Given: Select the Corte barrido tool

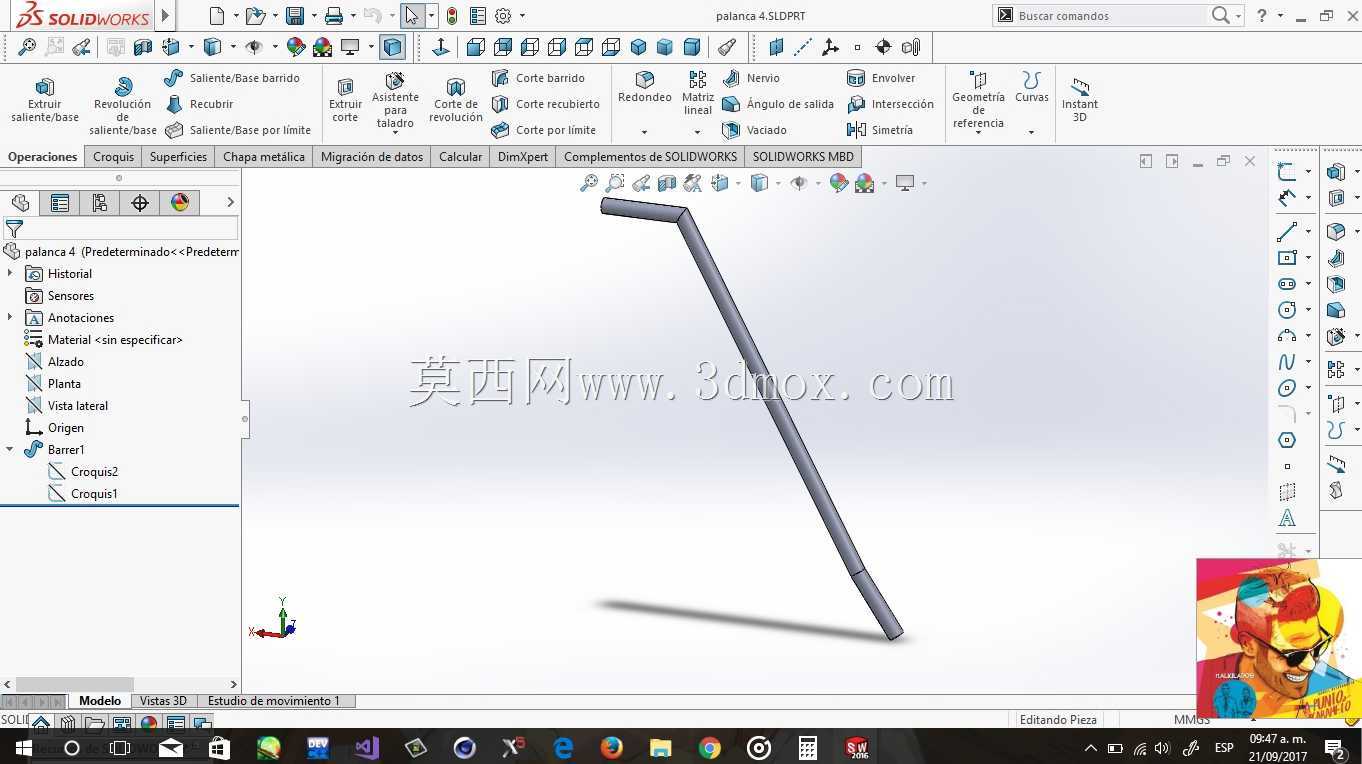Looking at the screenshot, I should click(538, 78).
